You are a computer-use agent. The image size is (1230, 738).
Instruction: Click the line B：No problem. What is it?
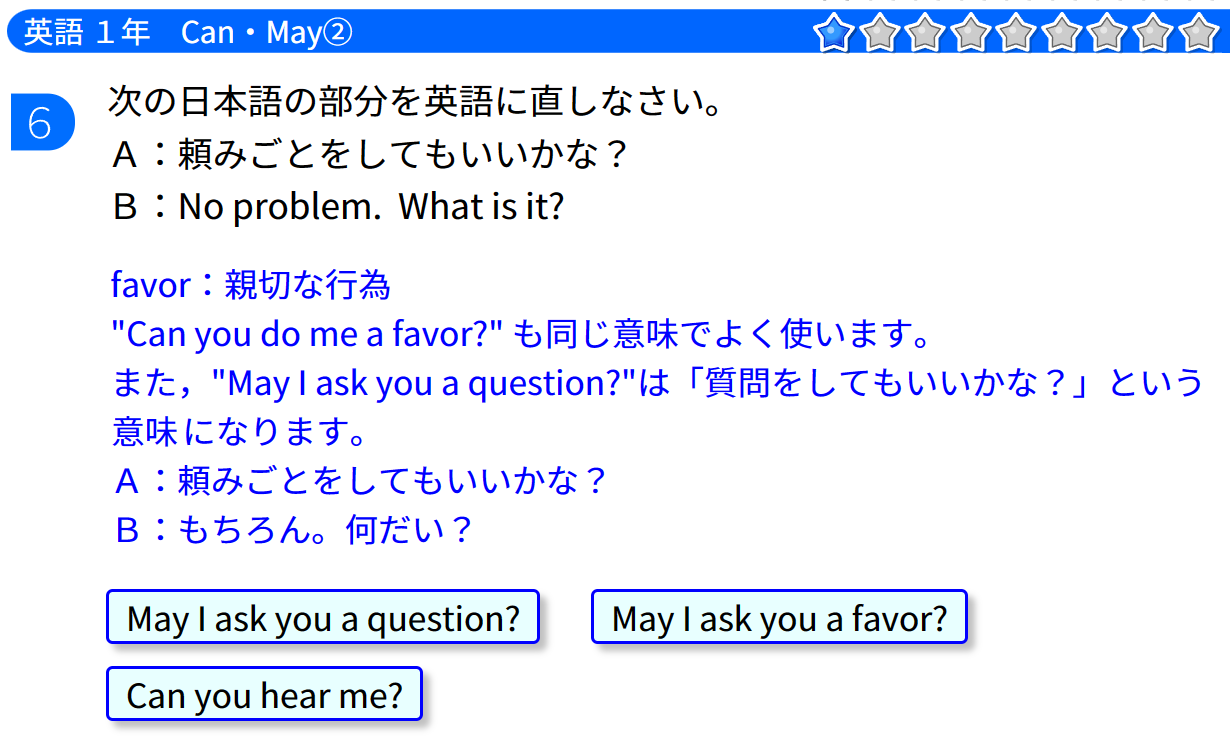(338, 207)
